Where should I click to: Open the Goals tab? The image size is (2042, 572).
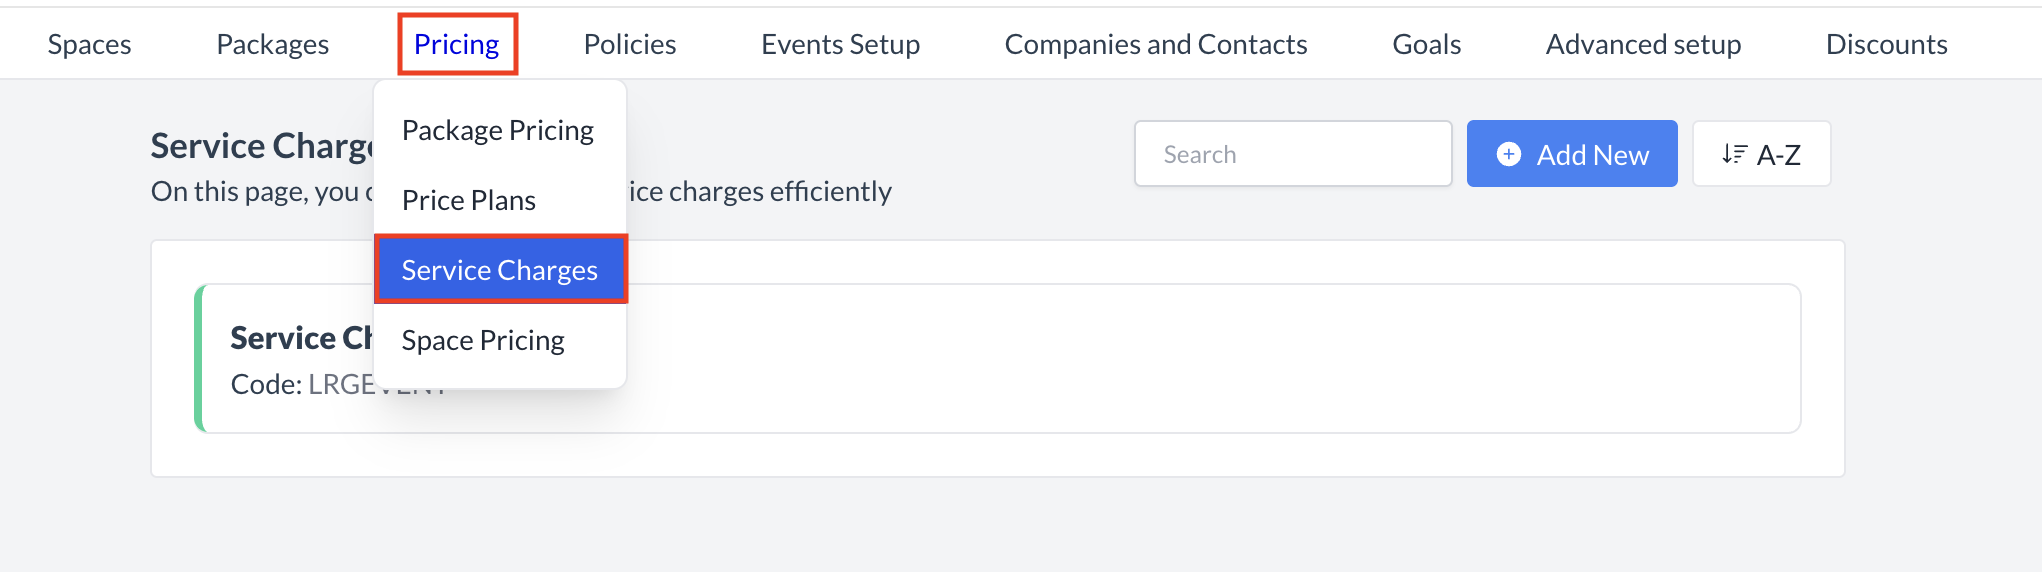click(x=1426, y=44)
